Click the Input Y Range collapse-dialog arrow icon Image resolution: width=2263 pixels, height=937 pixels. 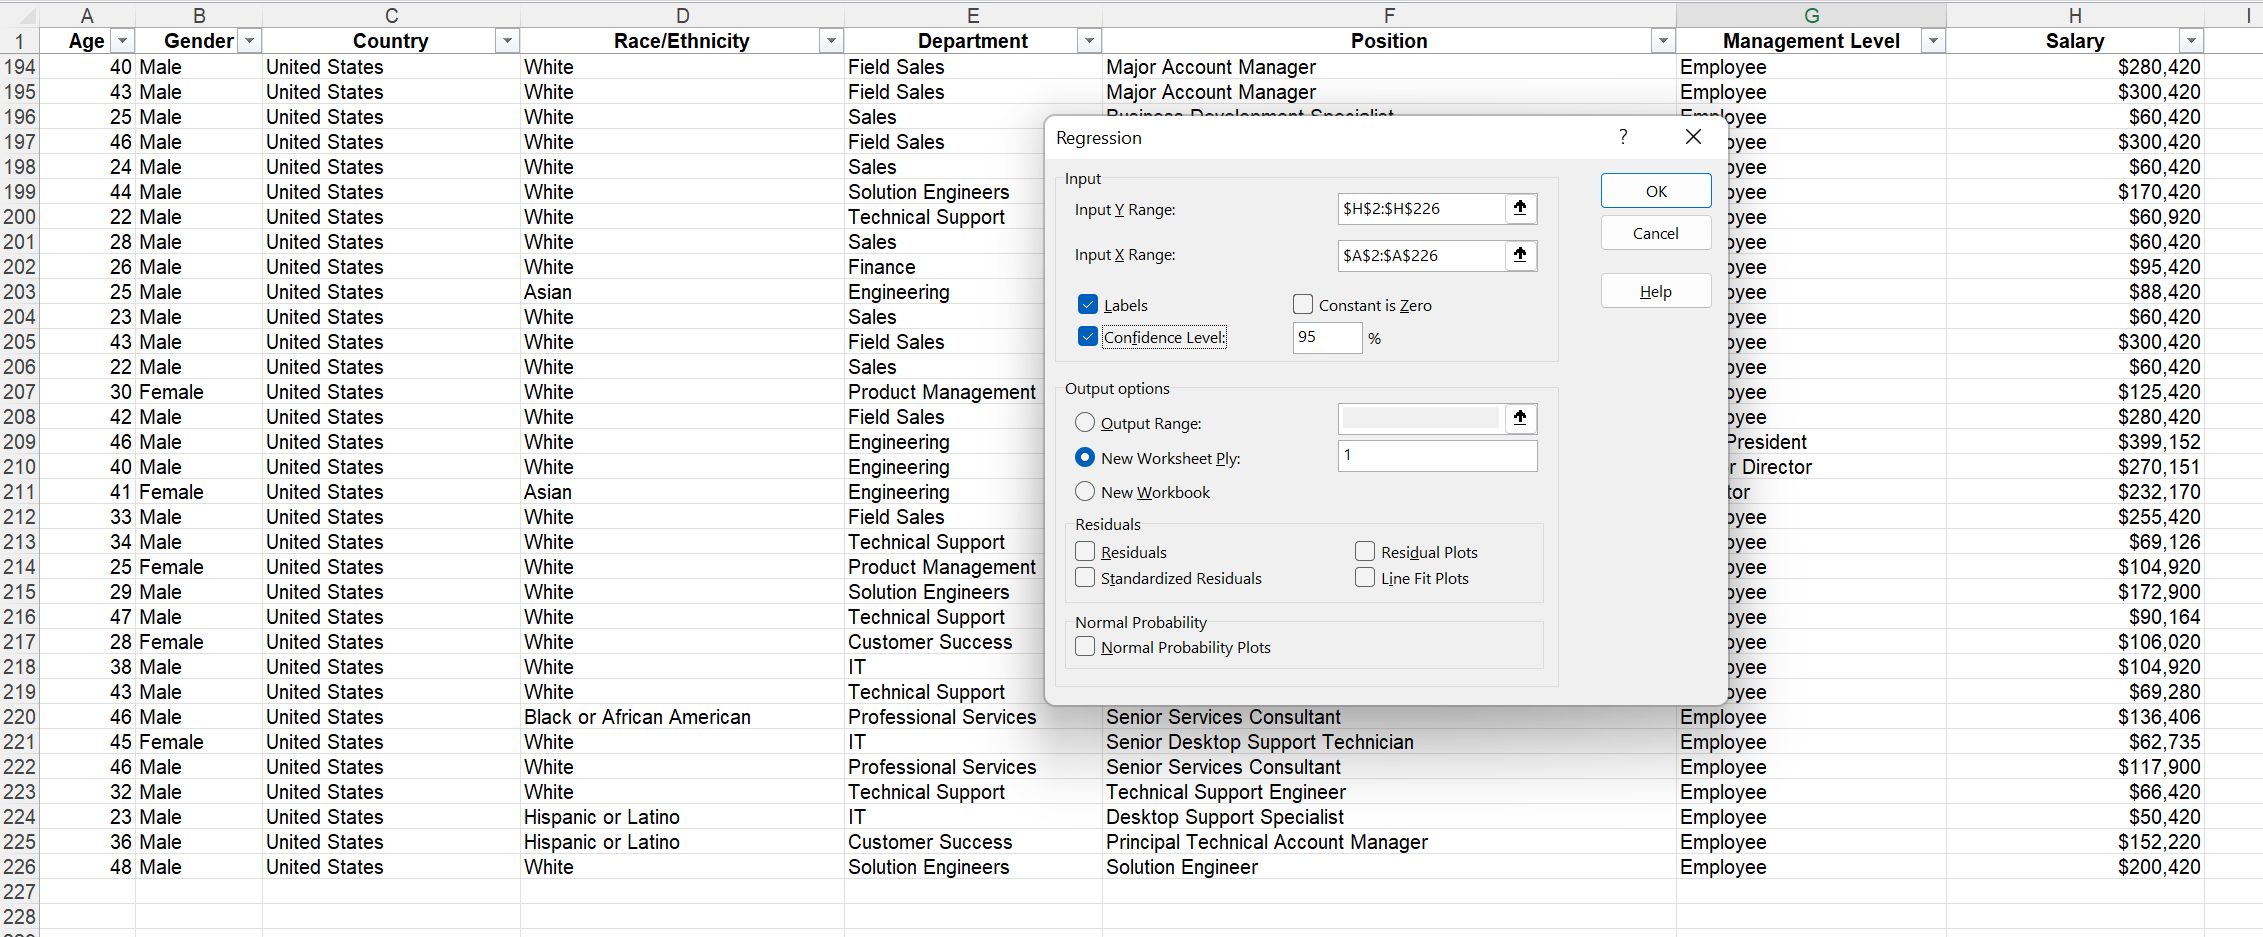coord(1520,208)
